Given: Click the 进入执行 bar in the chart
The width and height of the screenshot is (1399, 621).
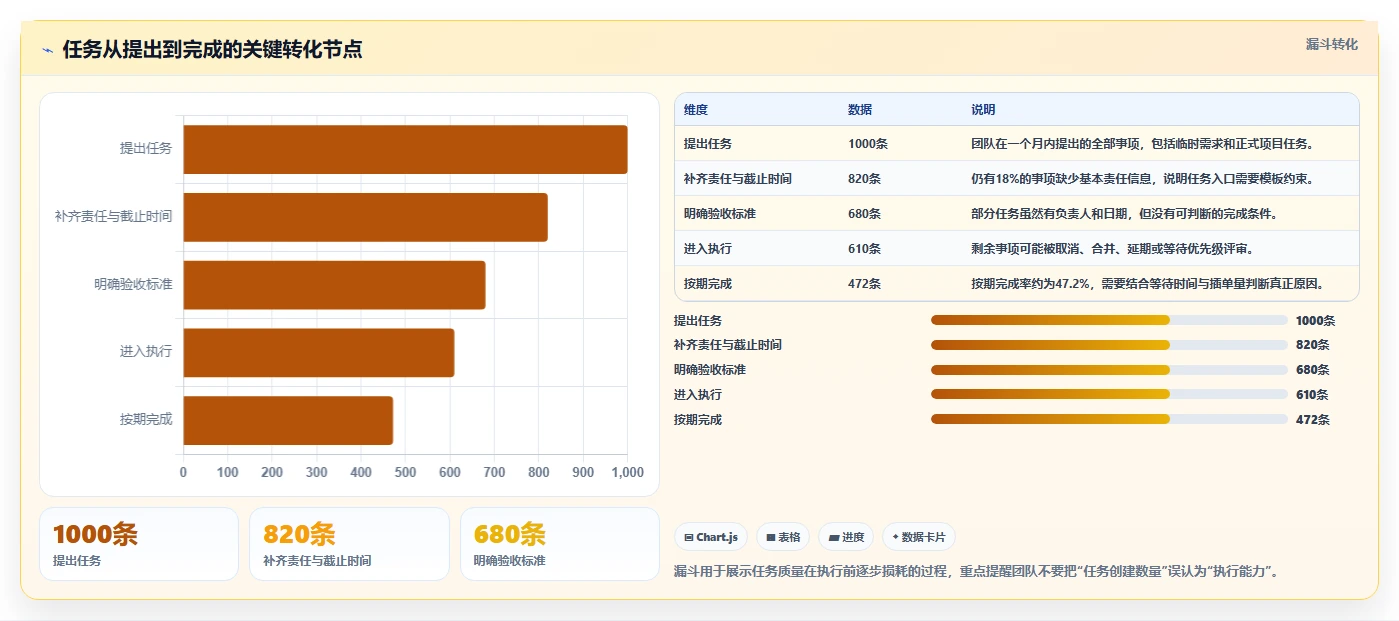Looking at the screenshot, I should (x=319, y=353).
